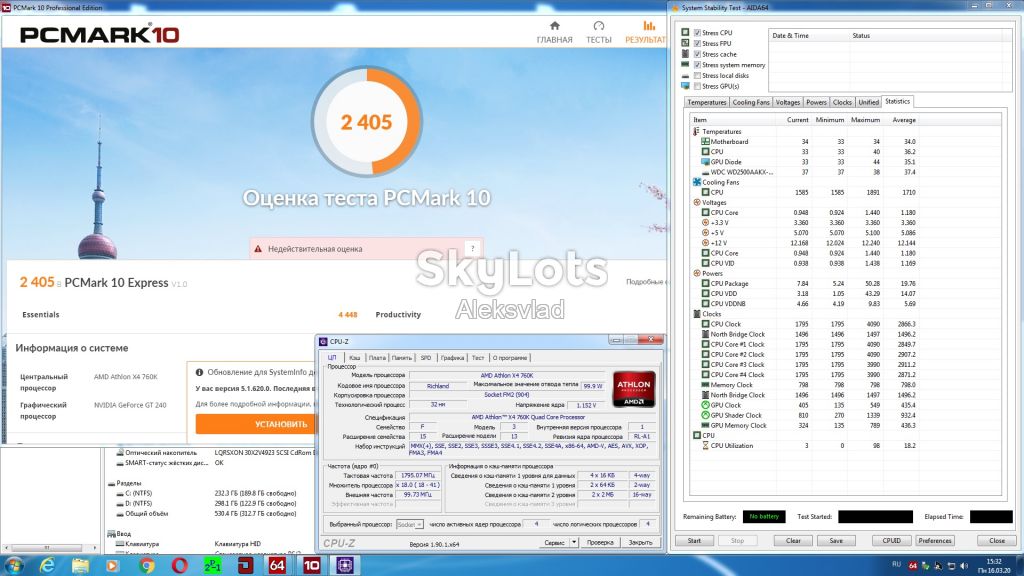Click the Start button in AIDA64
1024x576 pixels.
[694, 540]
